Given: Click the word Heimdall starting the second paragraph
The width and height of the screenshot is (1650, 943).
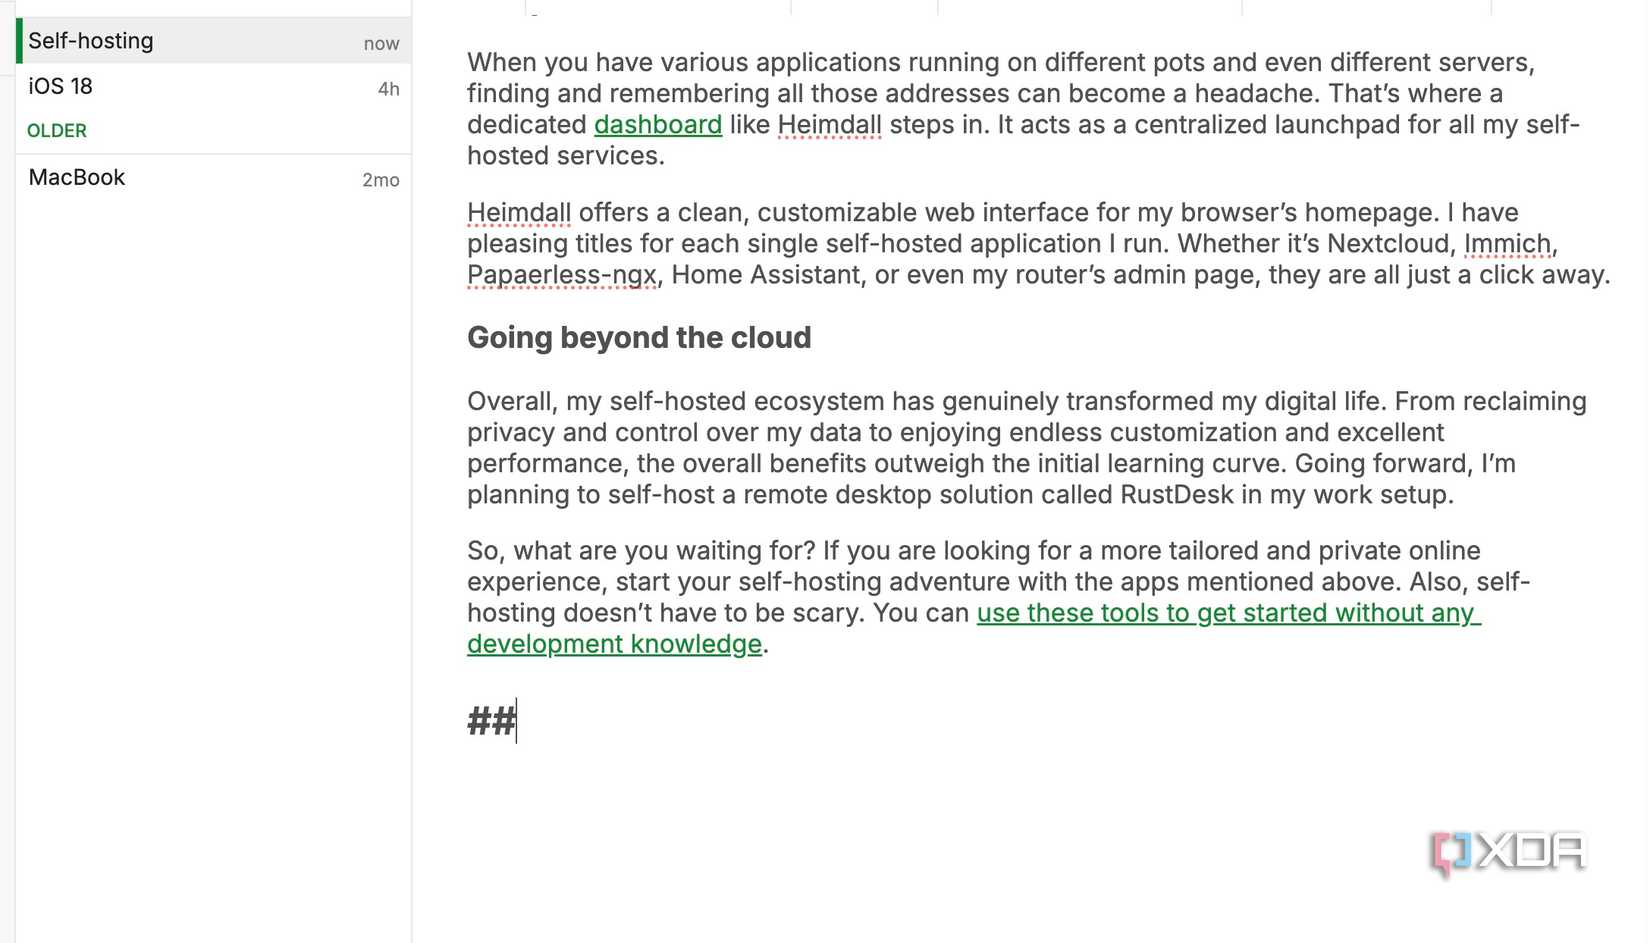Looking at the screenshot, I should pos(519,213).
